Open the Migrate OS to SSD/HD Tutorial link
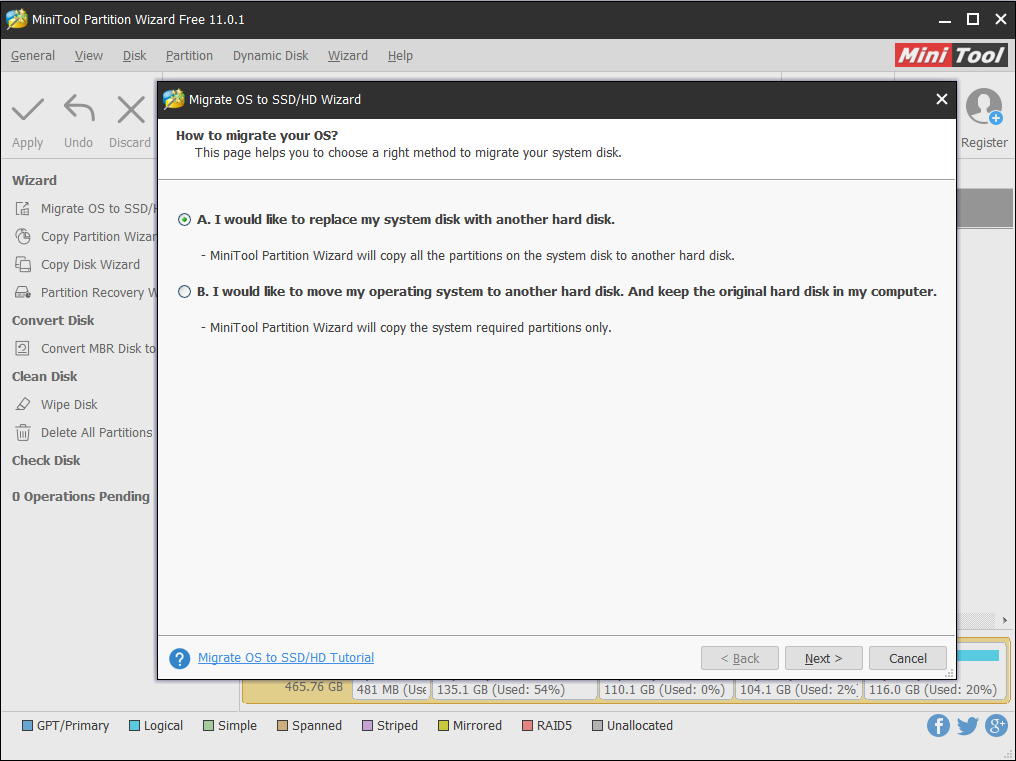Image resolution: width=1016 pixels, height=761 pixels. coord(285,658)
